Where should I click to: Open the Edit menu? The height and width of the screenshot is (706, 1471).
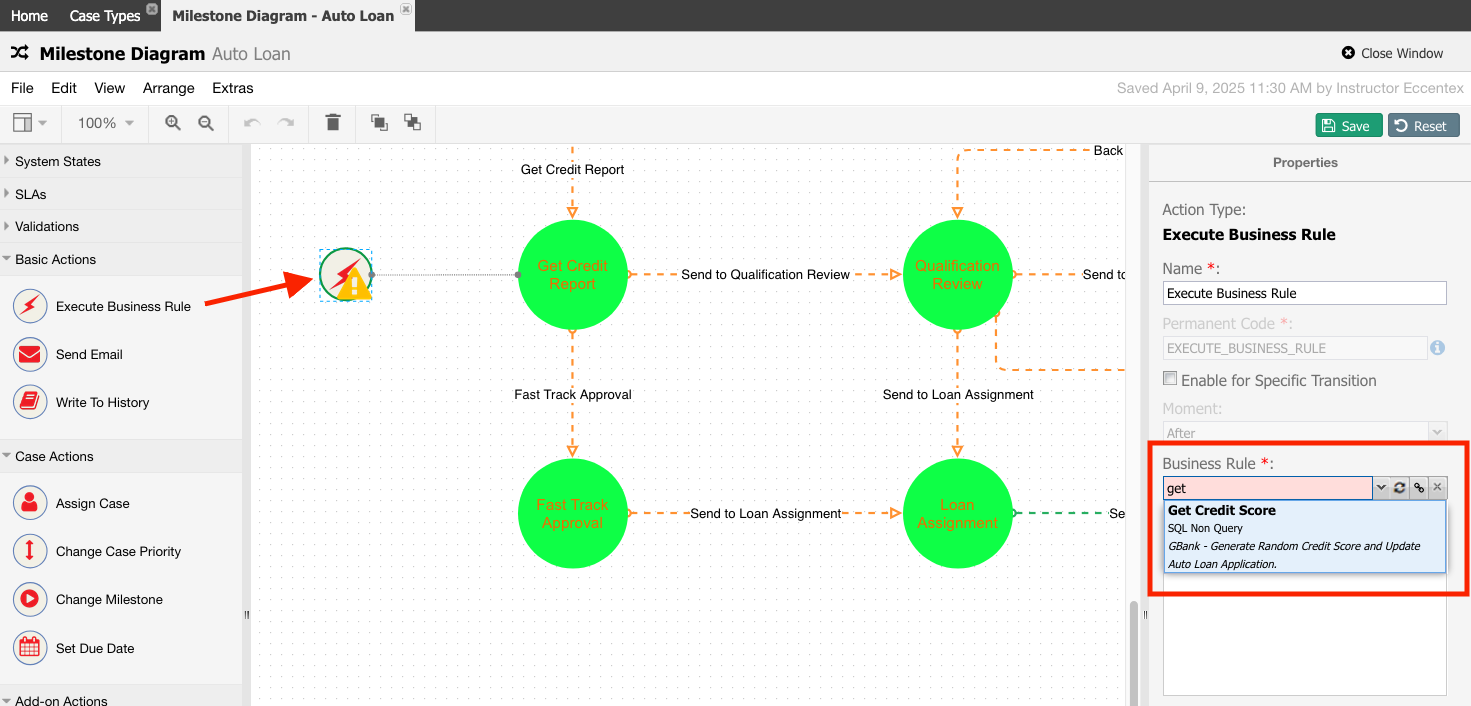click(x=64, y=88)
